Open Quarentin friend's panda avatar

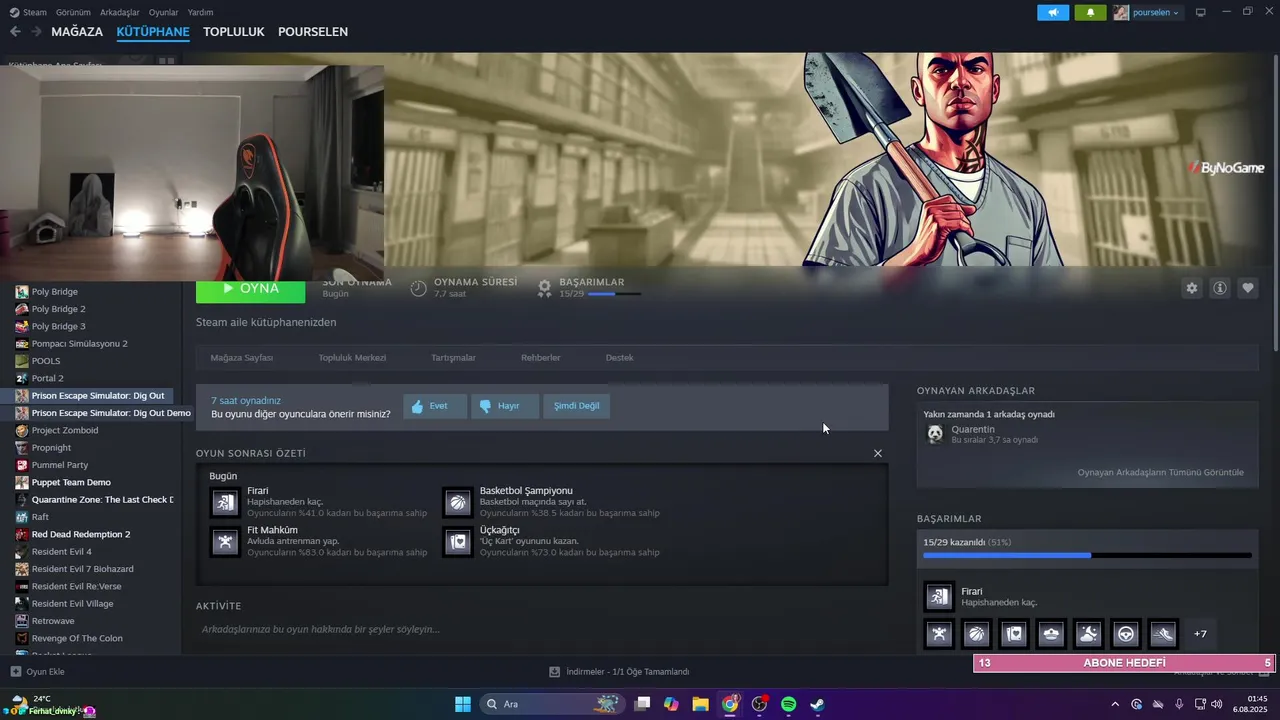[x=935, y=434]
